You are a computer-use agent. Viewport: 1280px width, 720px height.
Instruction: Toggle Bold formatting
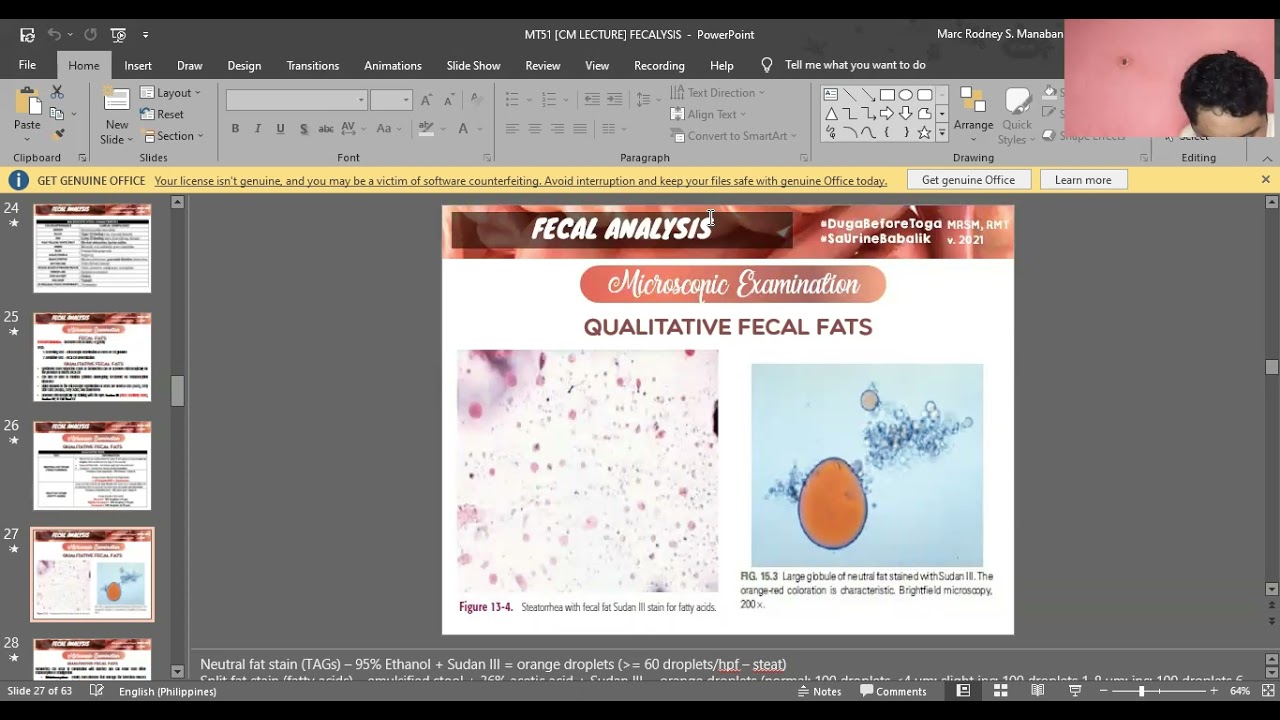235,128
